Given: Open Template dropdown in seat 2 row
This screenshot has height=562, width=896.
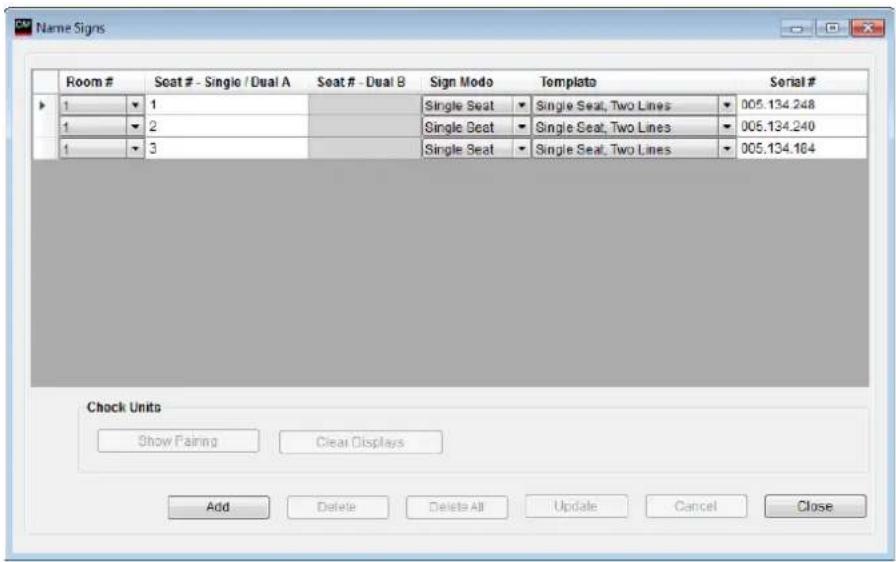Looking at the screenshot, I should coord(726,127).
